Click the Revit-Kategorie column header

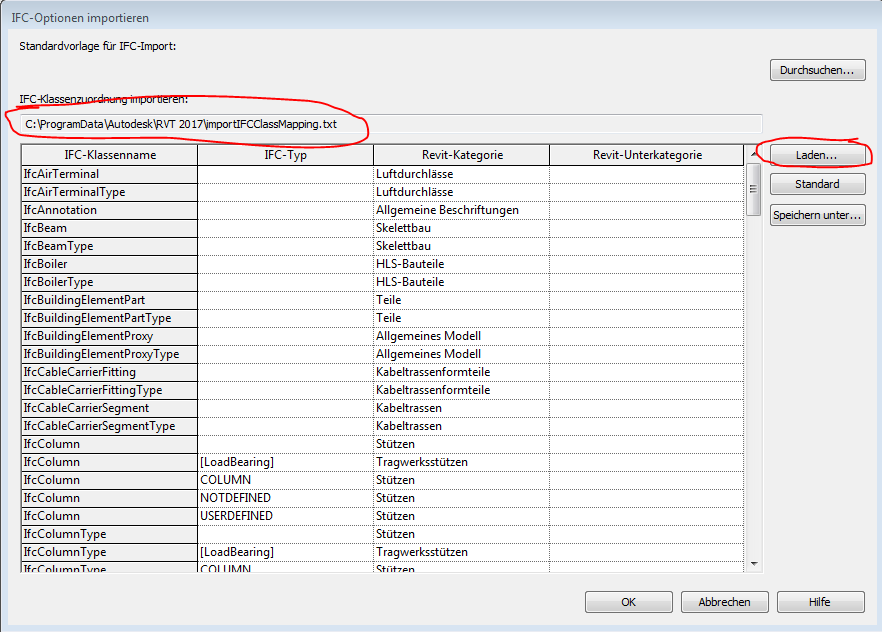(x=461, y=155)
